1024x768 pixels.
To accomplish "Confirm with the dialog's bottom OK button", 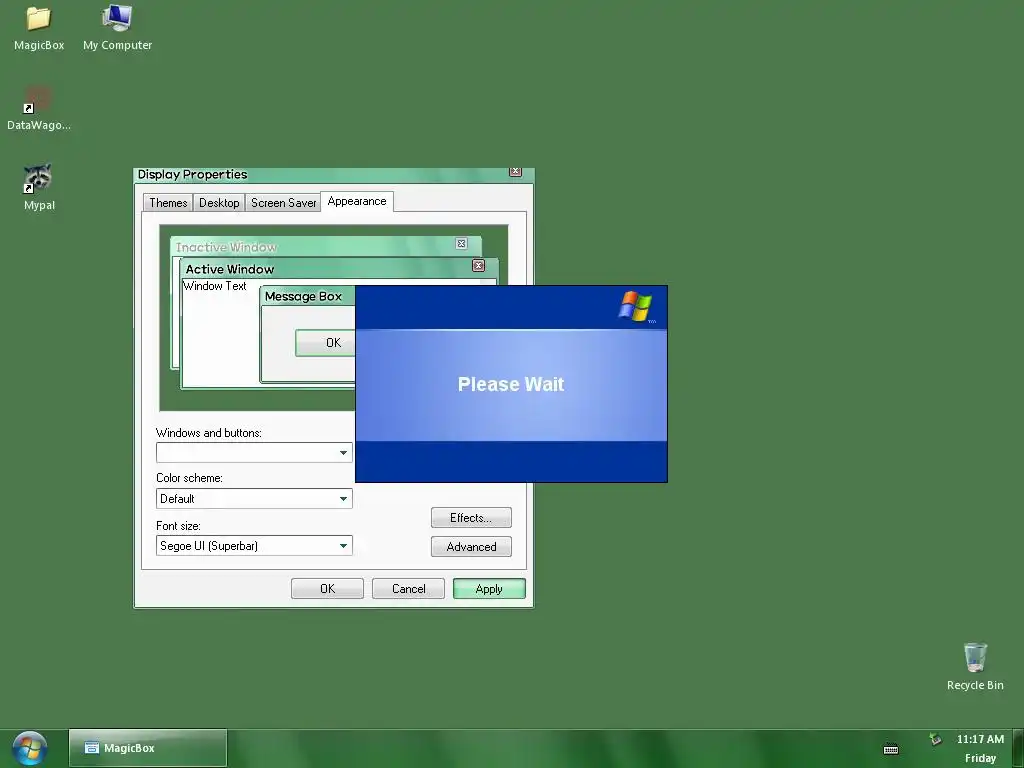I will 327,588.
